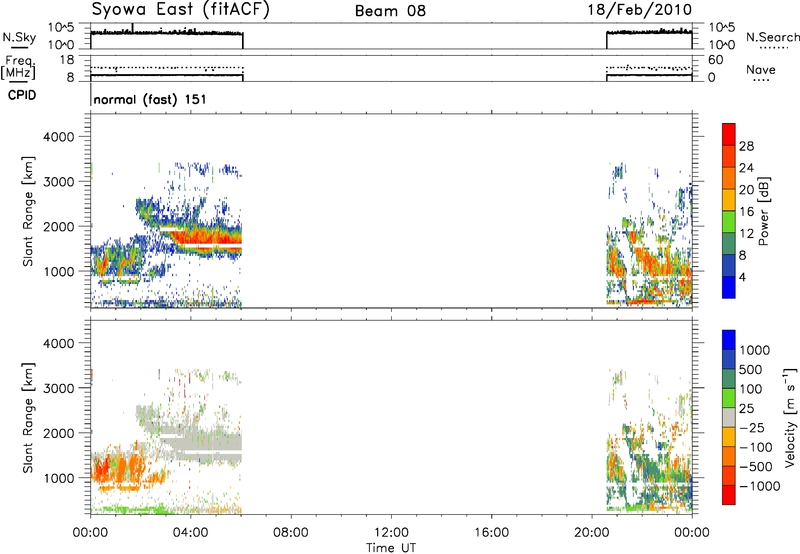Pick the red bottom segment of Velocity colorbar

click(x=729, y=495)
